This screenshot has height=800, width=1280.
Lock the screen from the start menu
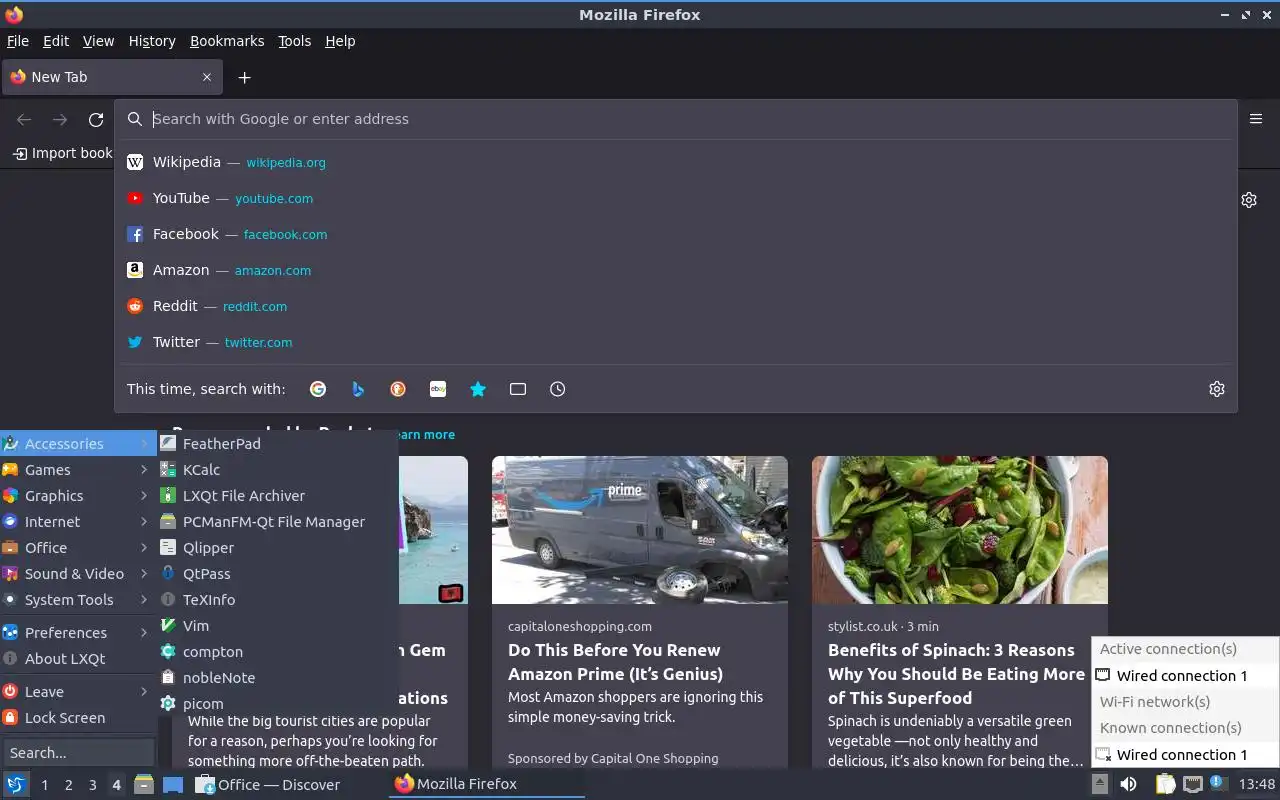(x=78, y=717)
